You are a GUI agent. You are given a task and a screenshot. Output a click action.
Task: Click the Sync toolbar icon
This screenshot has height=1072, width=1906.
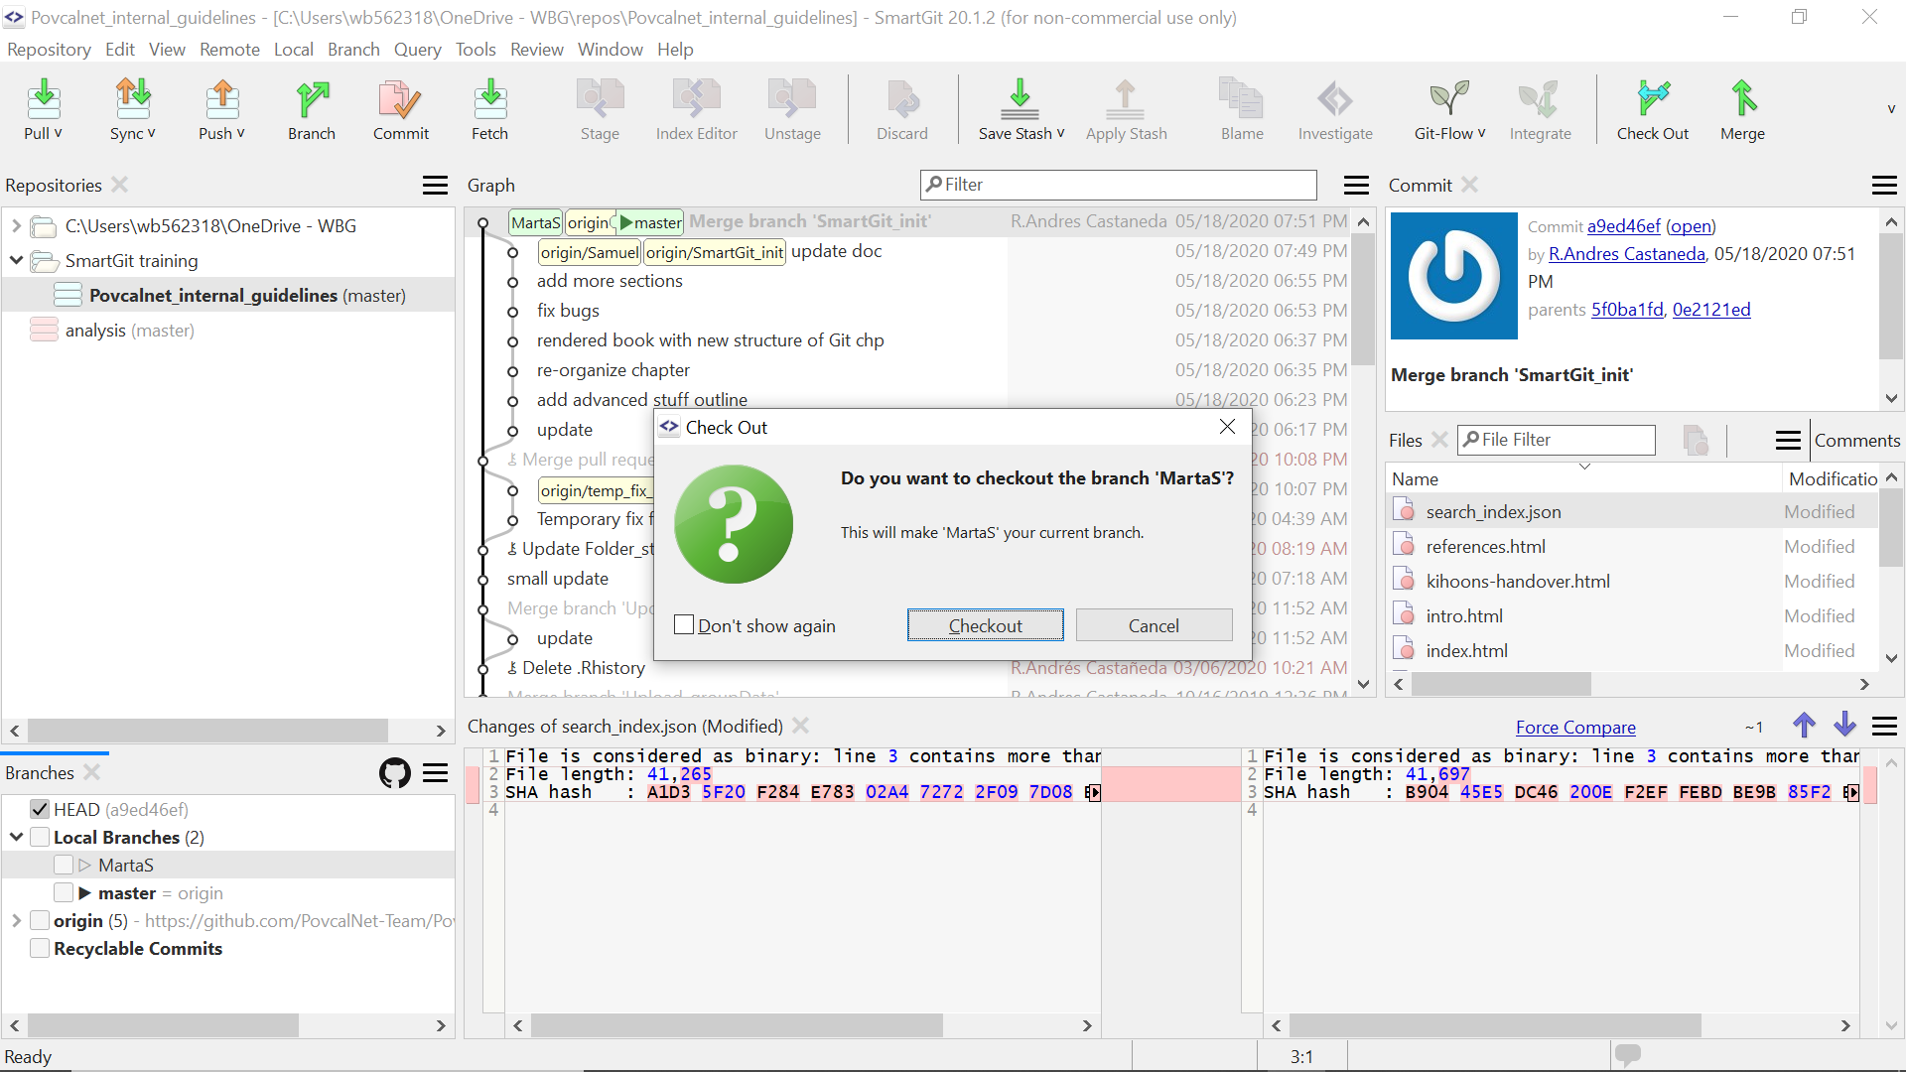point(132,99)
